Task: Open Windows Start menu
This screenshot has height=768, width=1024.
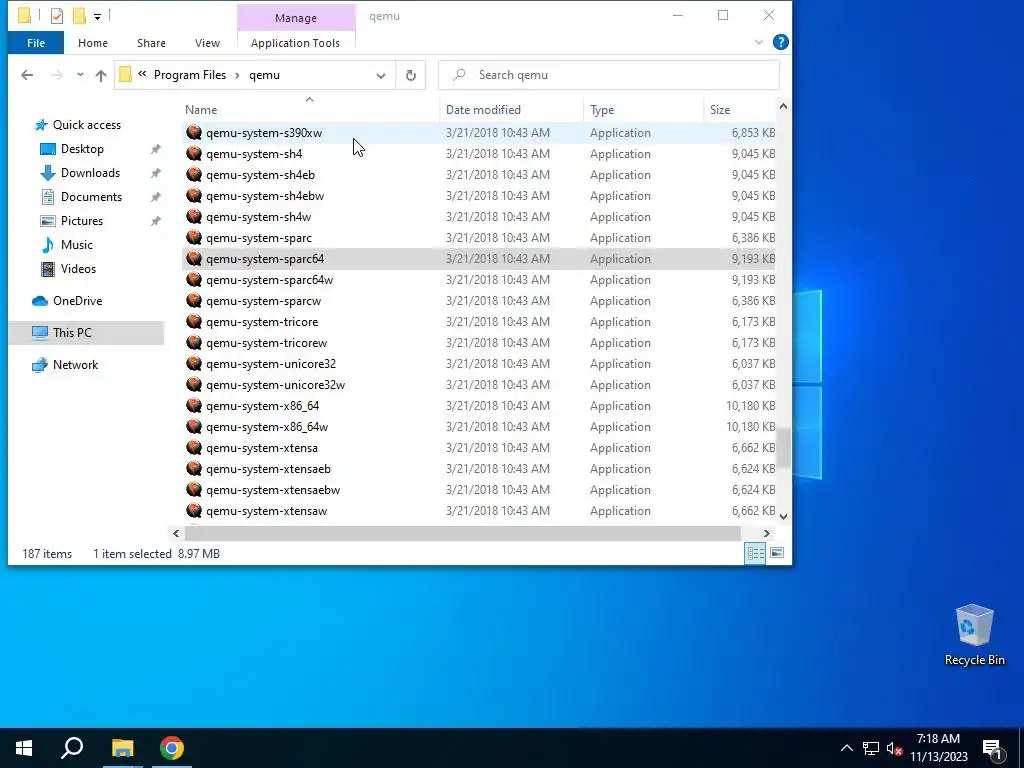Action: click(x=24, y=748)
